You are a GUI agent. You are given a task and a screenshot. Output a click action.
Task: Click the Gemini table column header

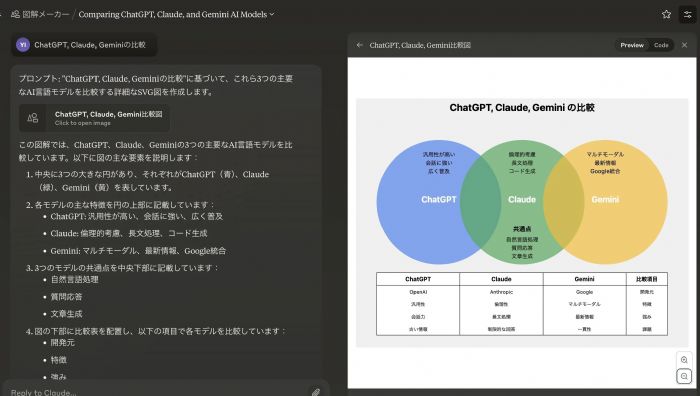(x=584, y=279)
